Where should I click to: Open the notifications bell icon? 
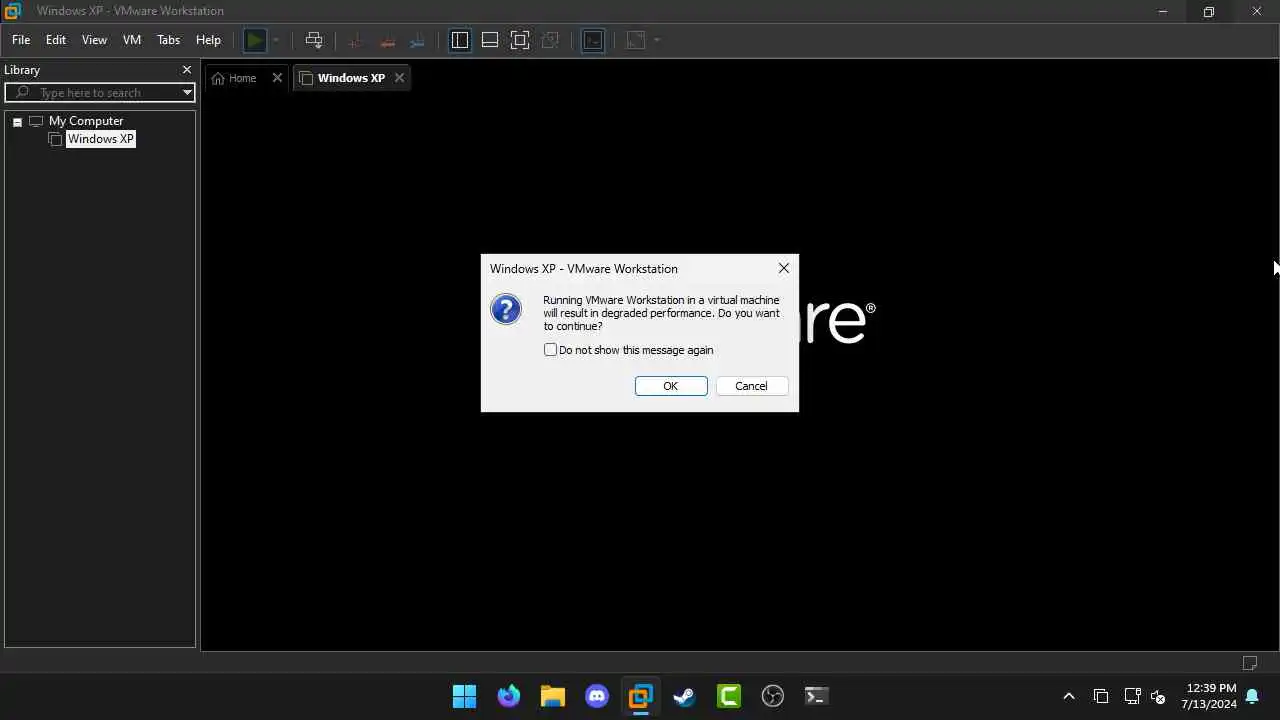pos(1252,696)
